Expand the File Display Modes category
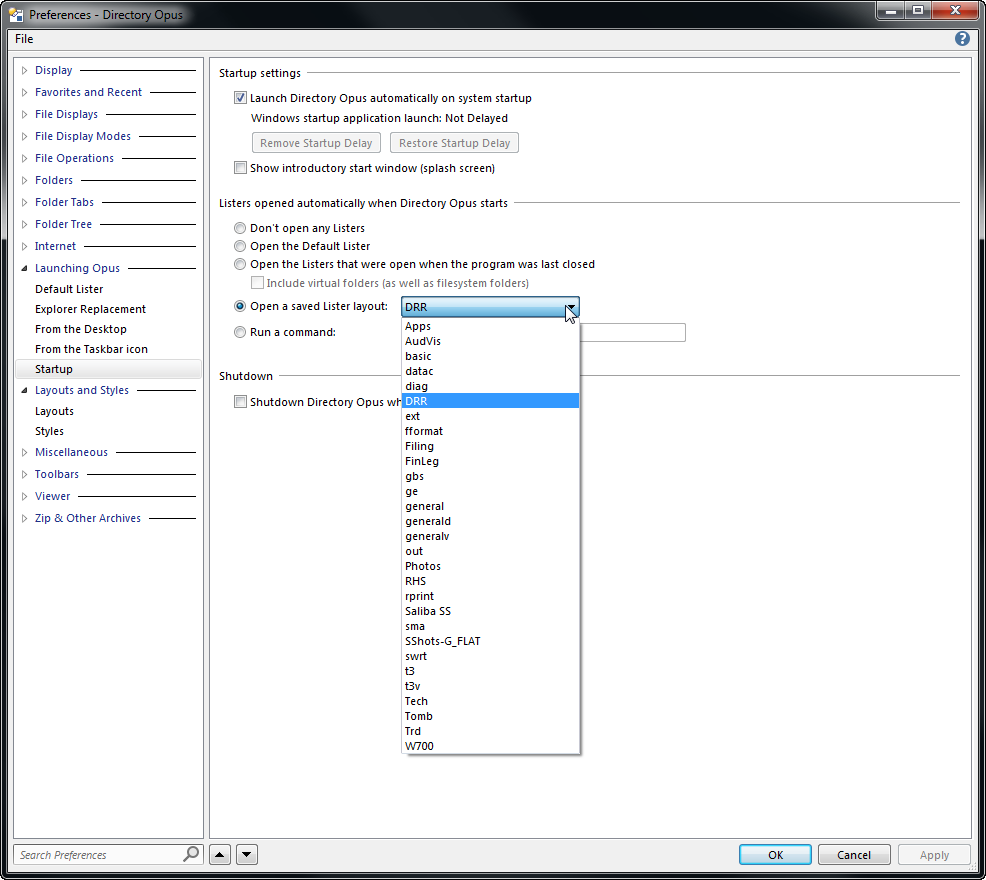 25,136
